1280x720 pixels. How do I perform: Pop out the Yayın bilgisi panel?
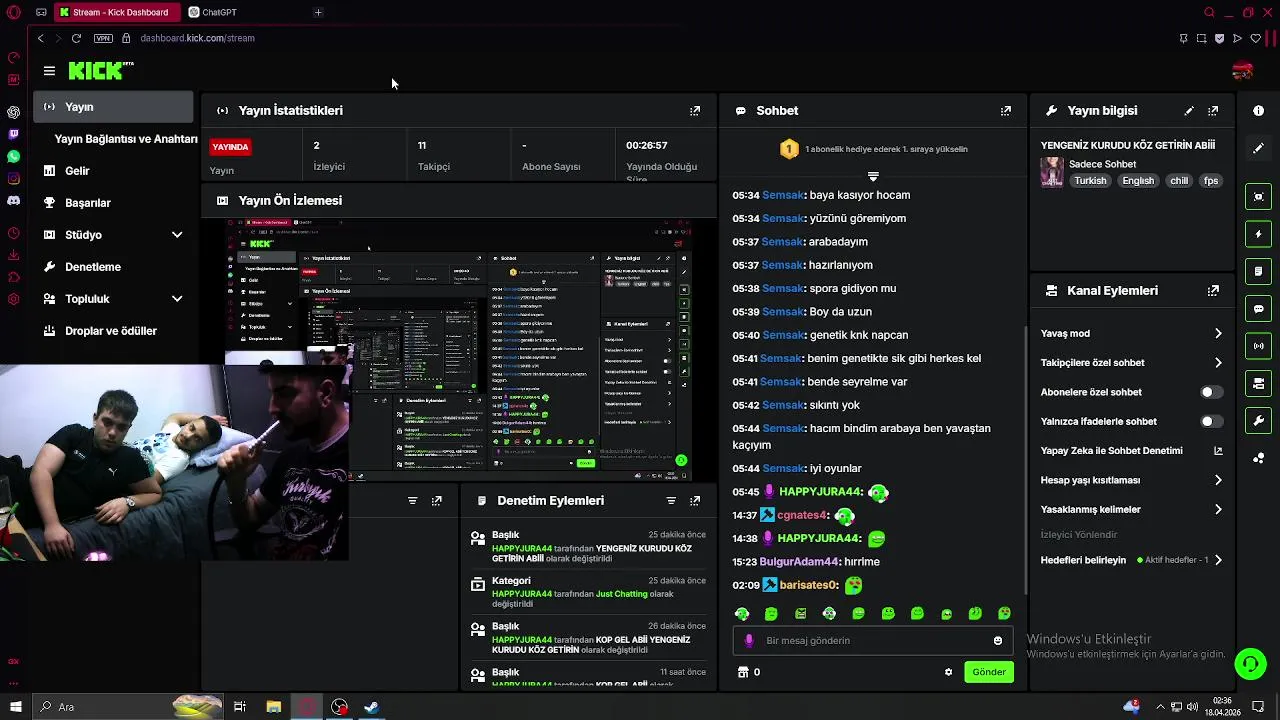coord(1213,111)
